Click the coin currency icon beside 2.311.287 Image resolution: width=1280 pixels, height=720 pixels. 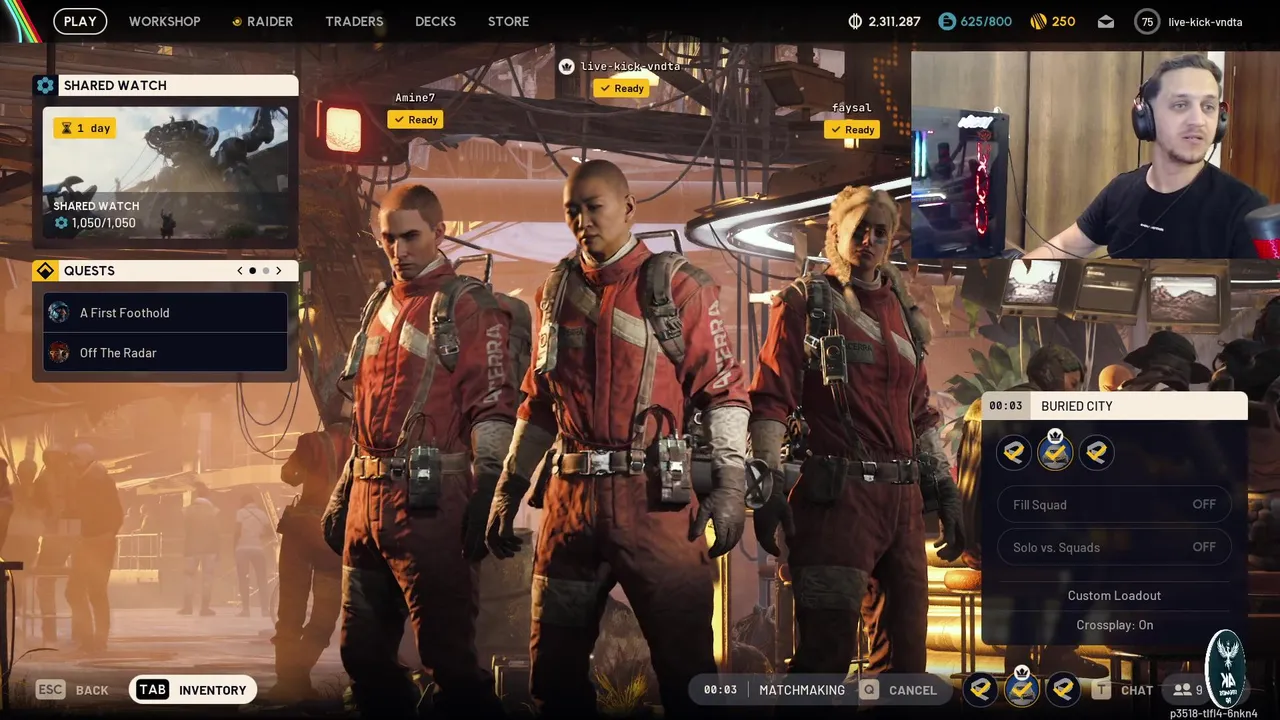[855, 21]
